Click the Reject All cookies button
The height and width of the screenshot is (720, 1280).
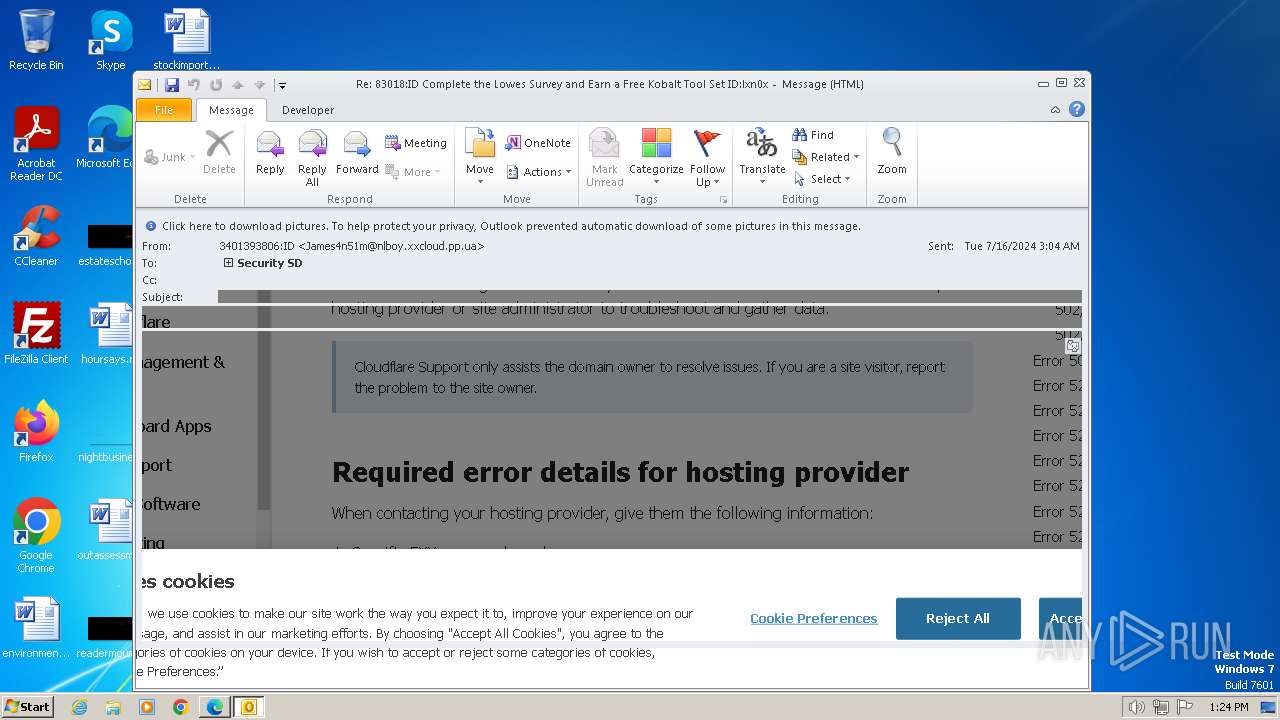958,619
